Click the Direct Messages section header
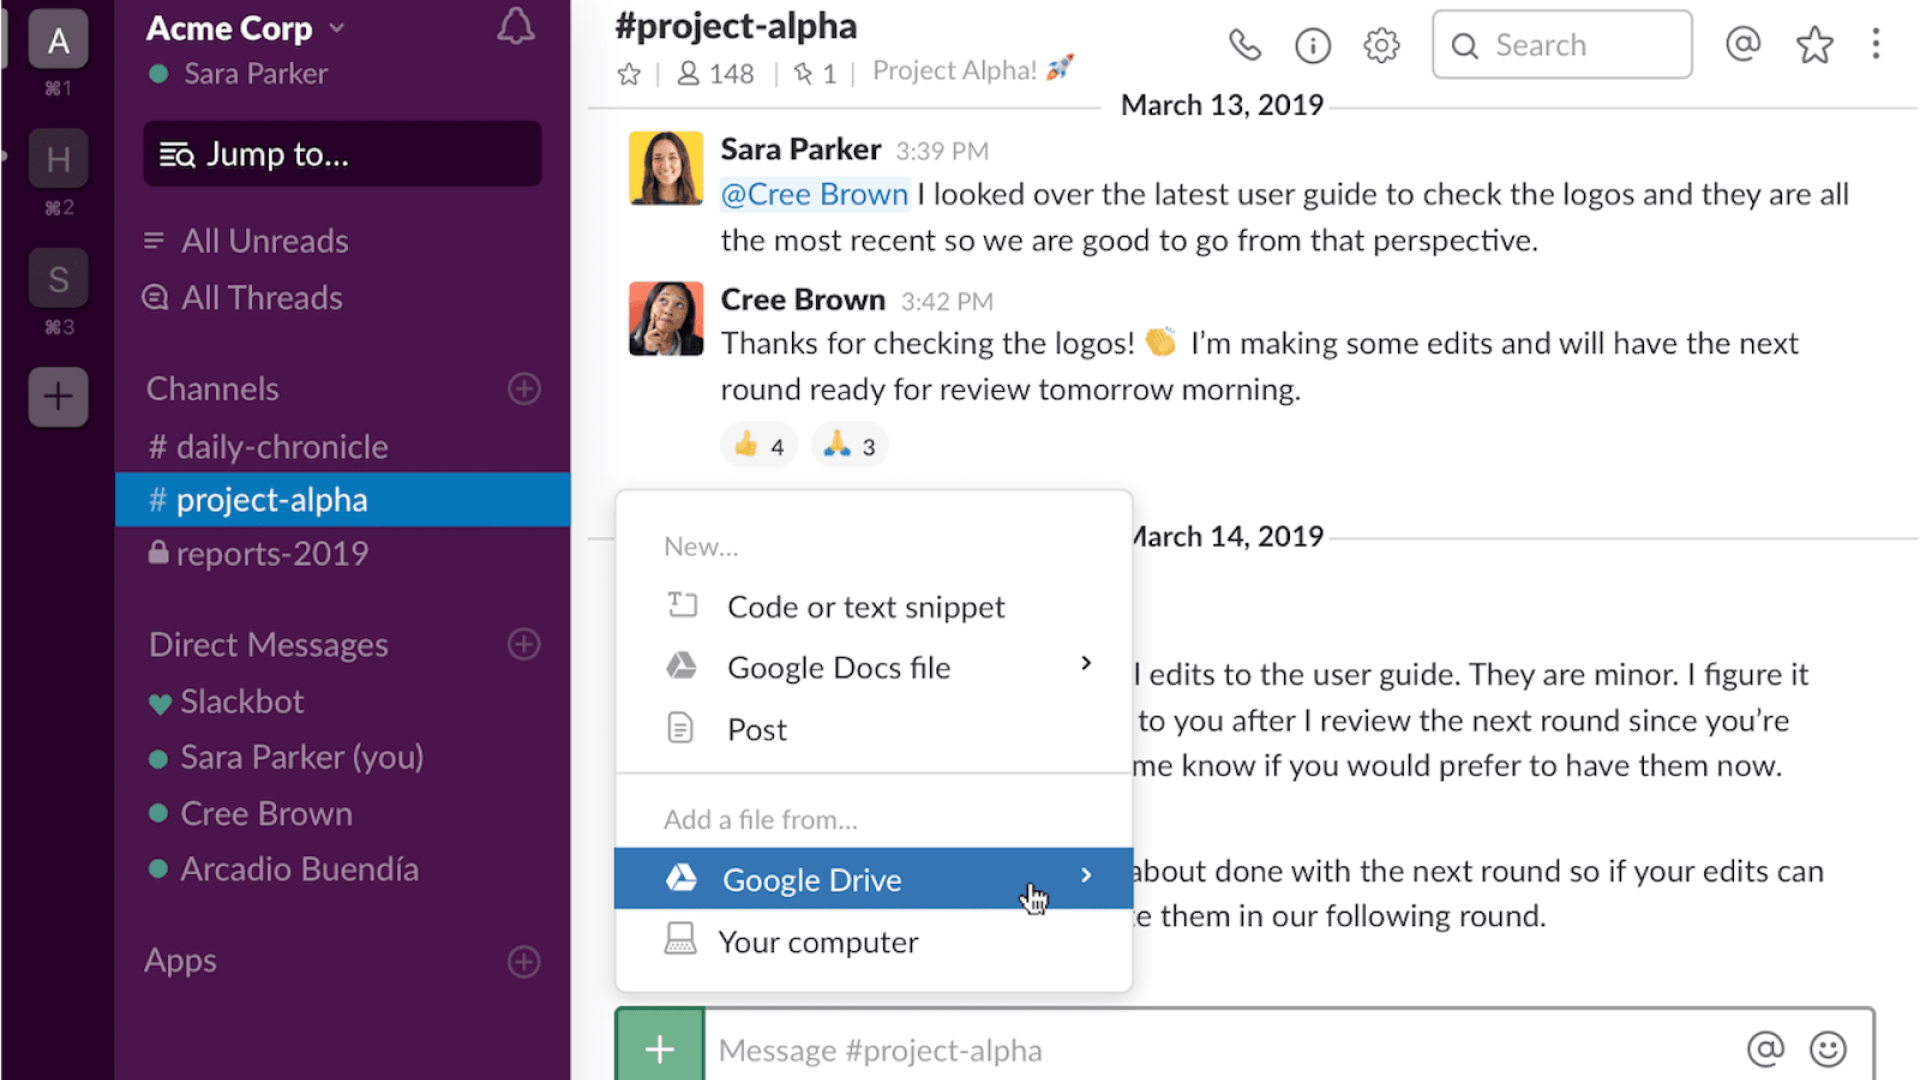The width and height of the screenshot is (1920, 1080). 268,645
